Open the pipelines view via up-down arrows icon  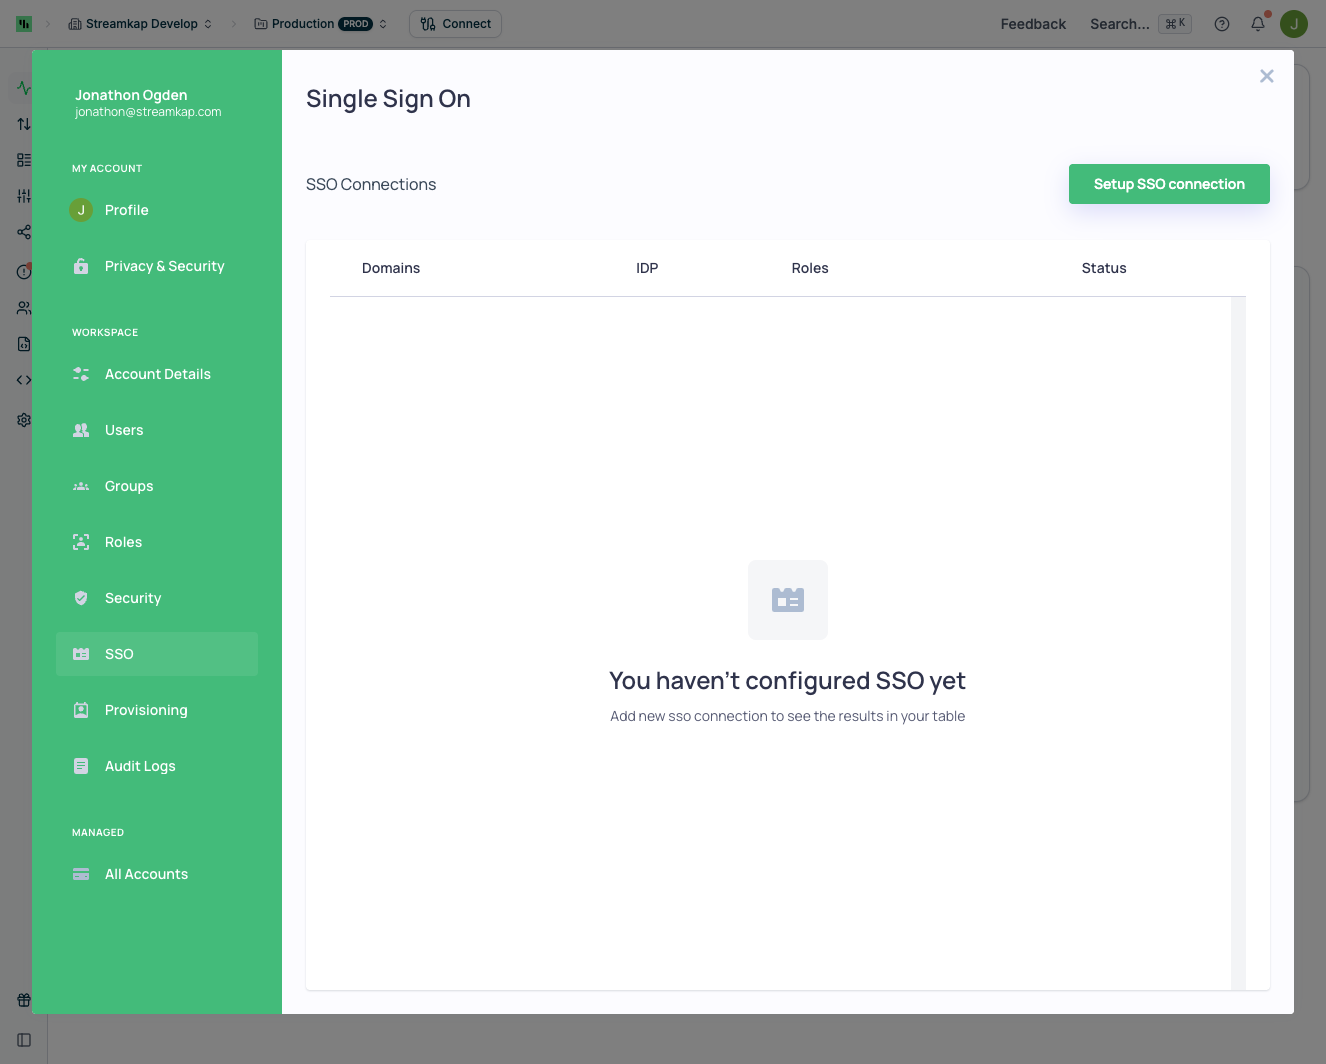click(23, 124)
